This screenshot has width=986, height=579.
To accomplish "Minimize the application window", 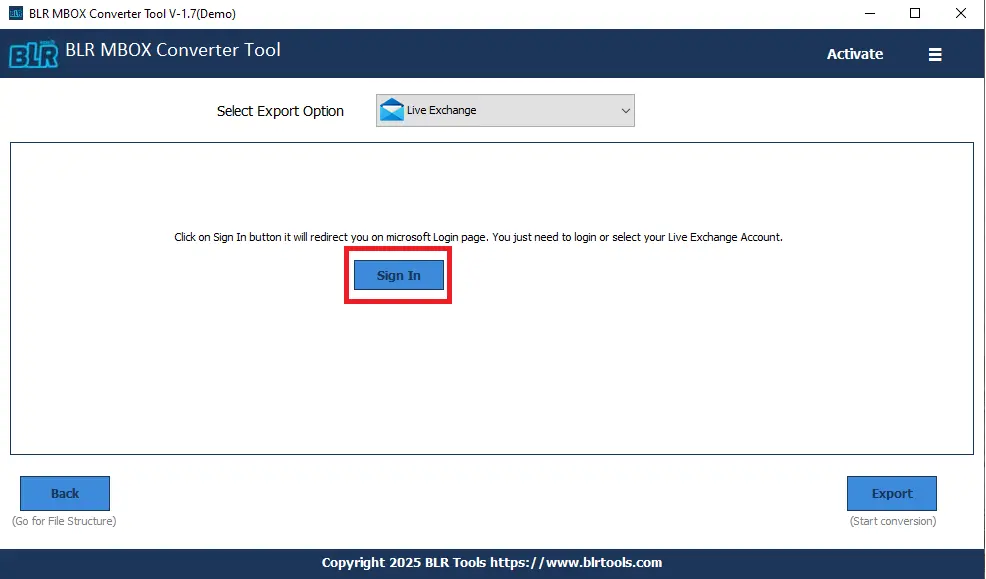I will [x=869, y=13].
